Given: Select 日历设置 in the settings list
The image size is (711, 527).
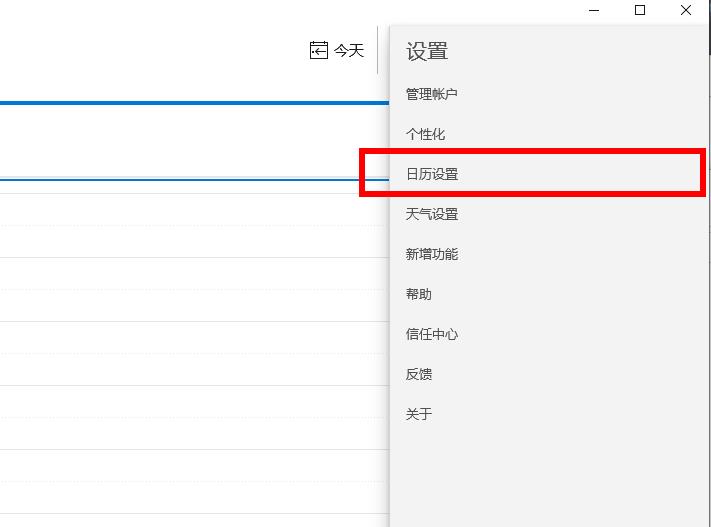Looking at the screenshot, I should click(x=432, y=174).
